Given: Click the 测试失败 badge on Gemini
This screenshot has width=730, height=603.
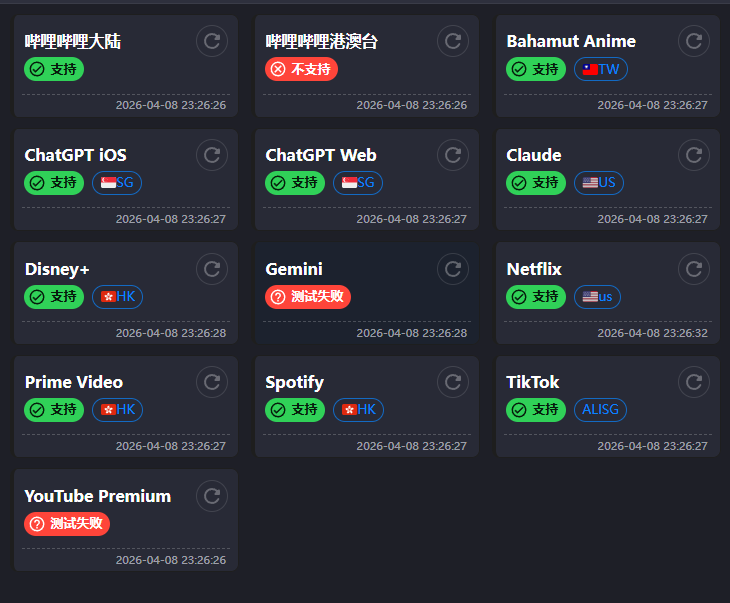Looking at the screenshot, I should (x=308, y=297).
